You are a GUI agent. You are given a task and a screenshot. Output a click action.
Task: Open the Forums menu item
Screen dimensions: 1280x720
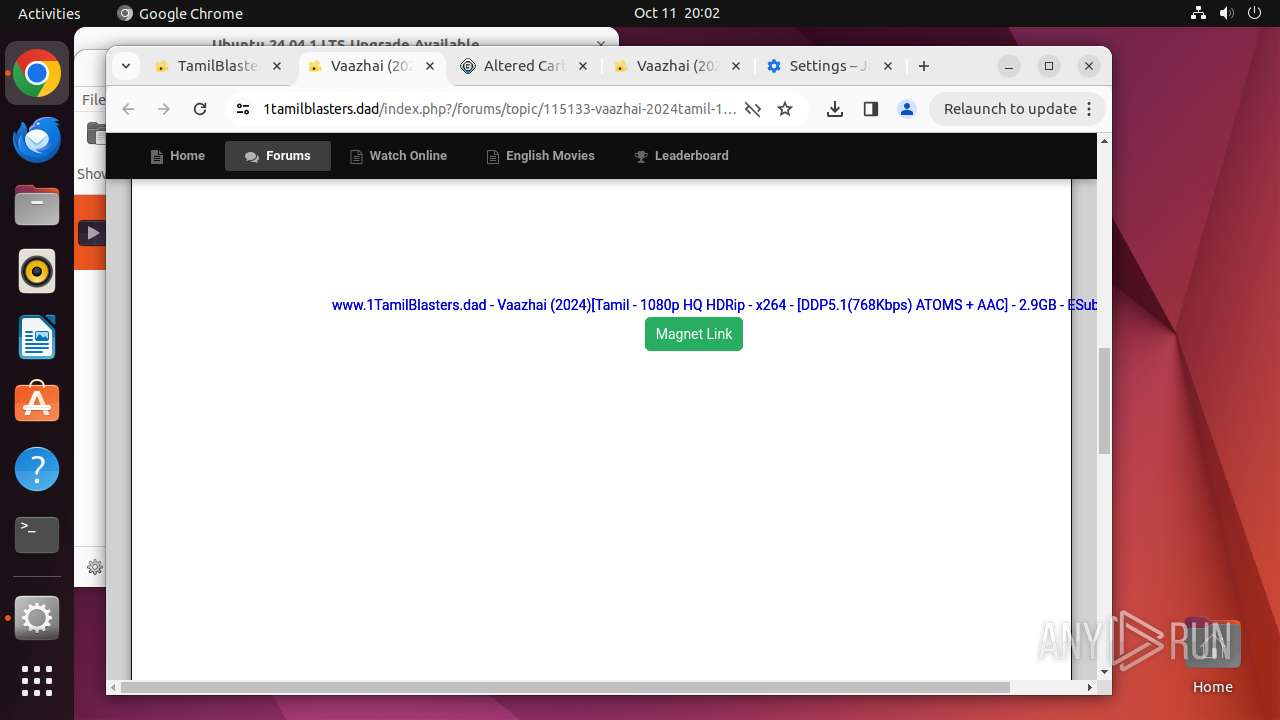click(278, 156)
